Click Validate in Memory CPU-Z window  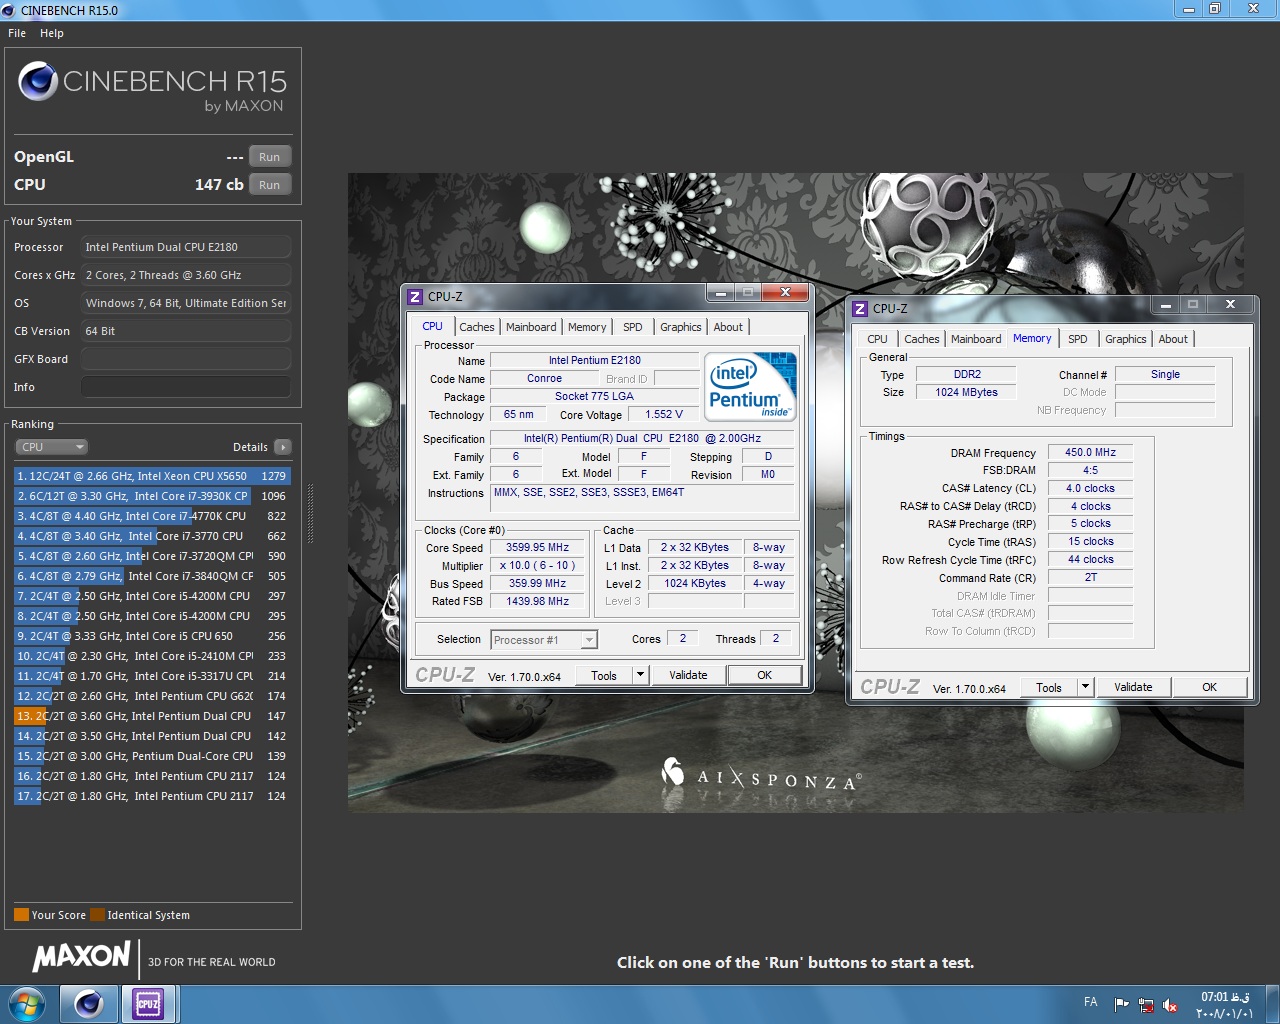tap(1133, 687)
